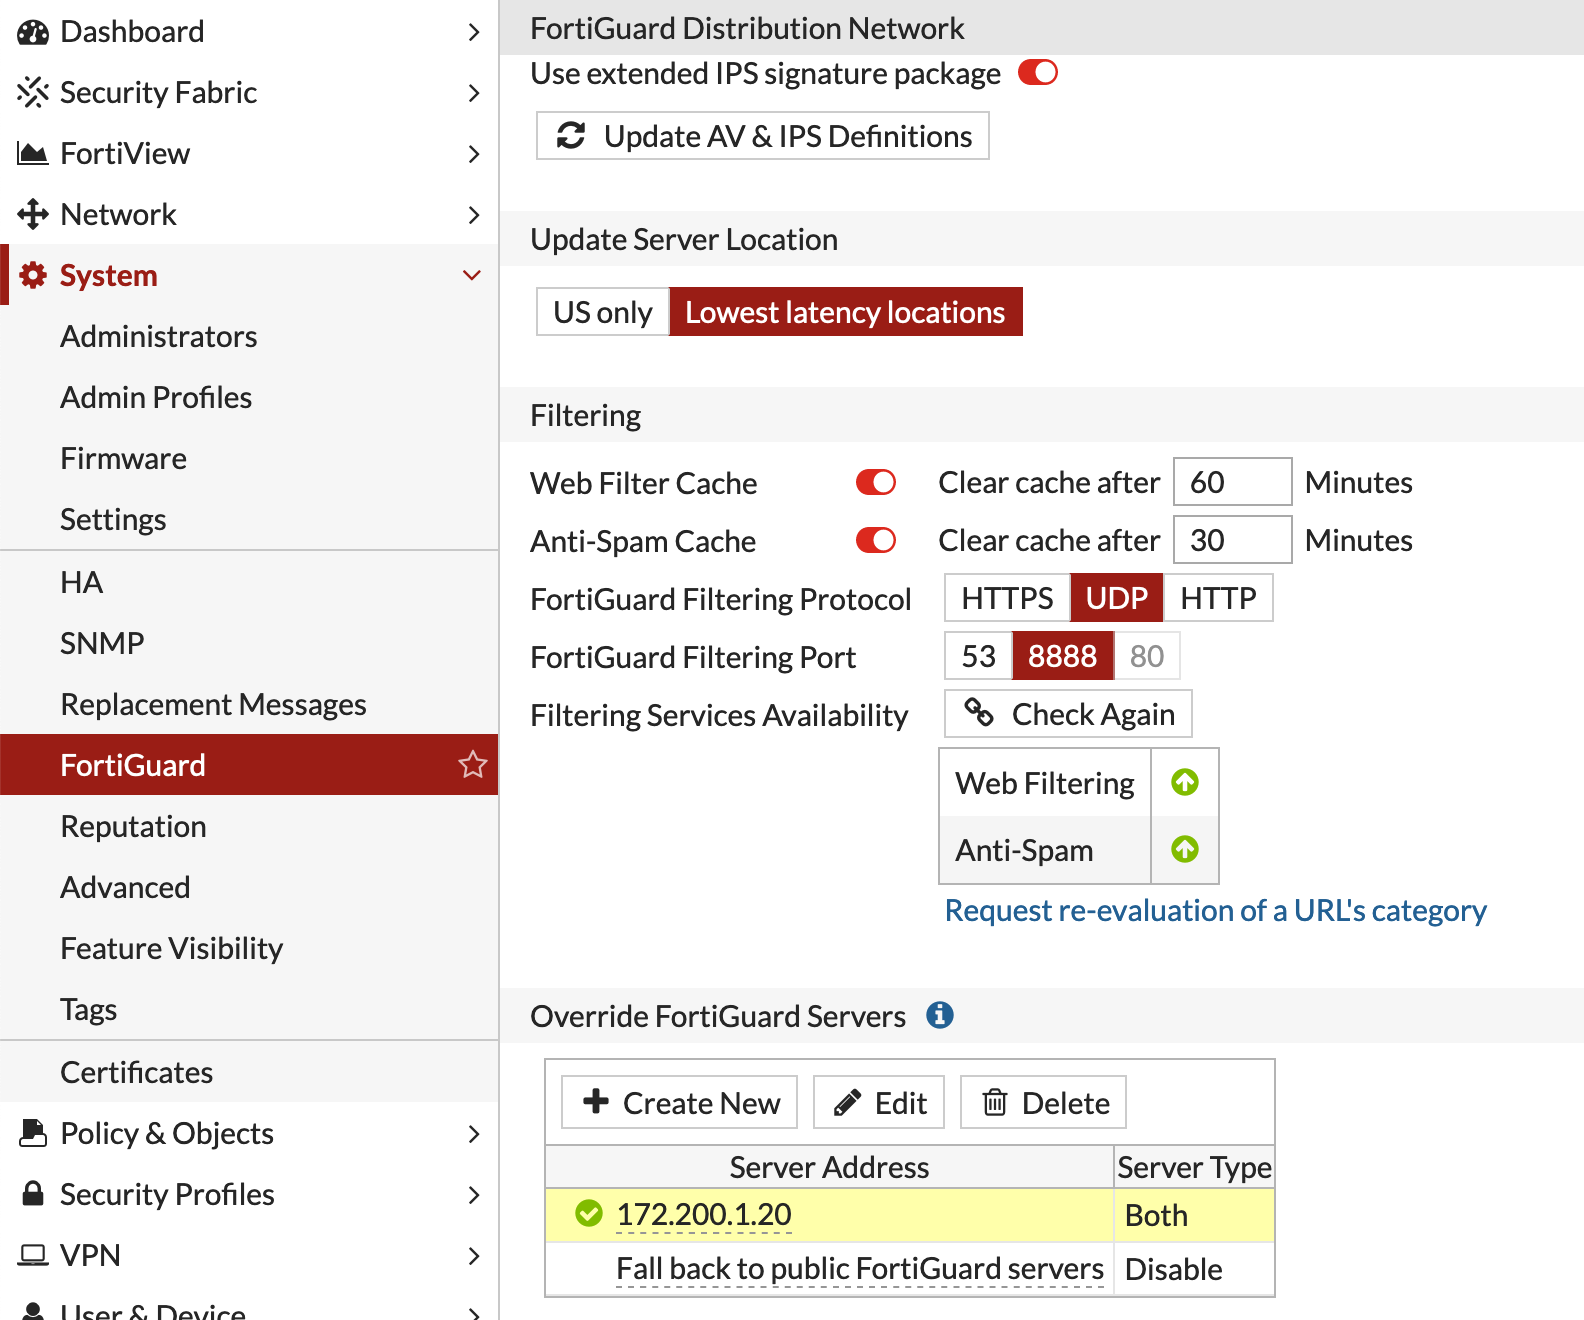Click Update AV & IPS Definitions button
Image resolution: width=1584 pixels, height=1320 pixels.
click(763, 136)
